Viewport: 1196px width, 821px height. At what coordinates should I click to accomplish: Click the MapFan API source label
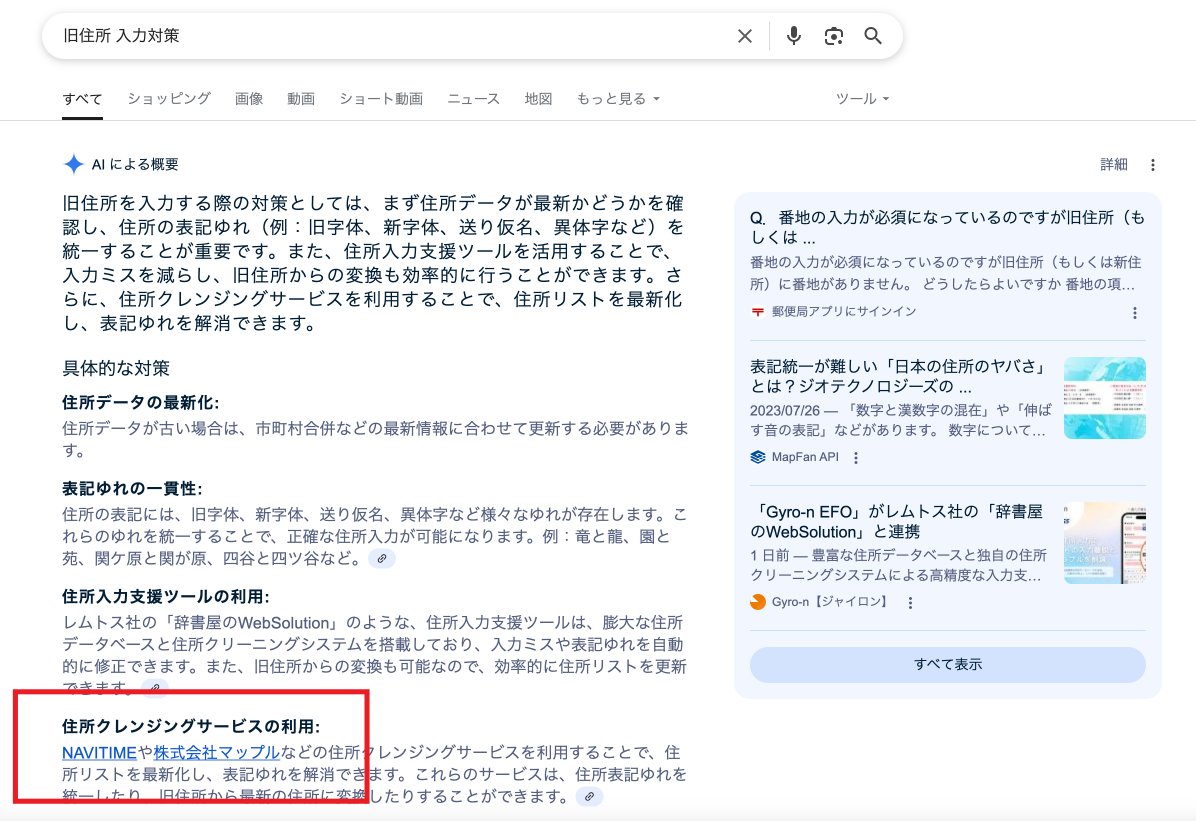coord(805,457)
